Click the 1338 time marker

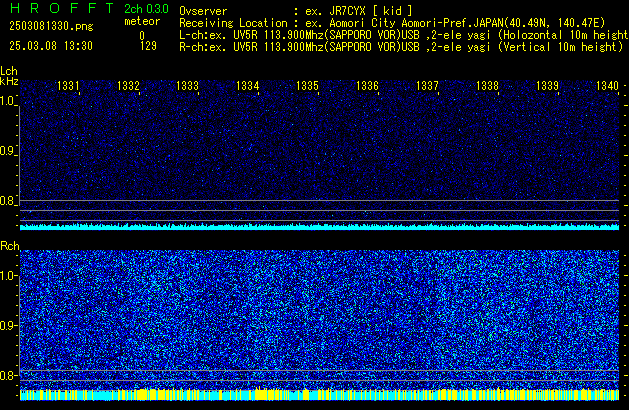click(487, 86)
